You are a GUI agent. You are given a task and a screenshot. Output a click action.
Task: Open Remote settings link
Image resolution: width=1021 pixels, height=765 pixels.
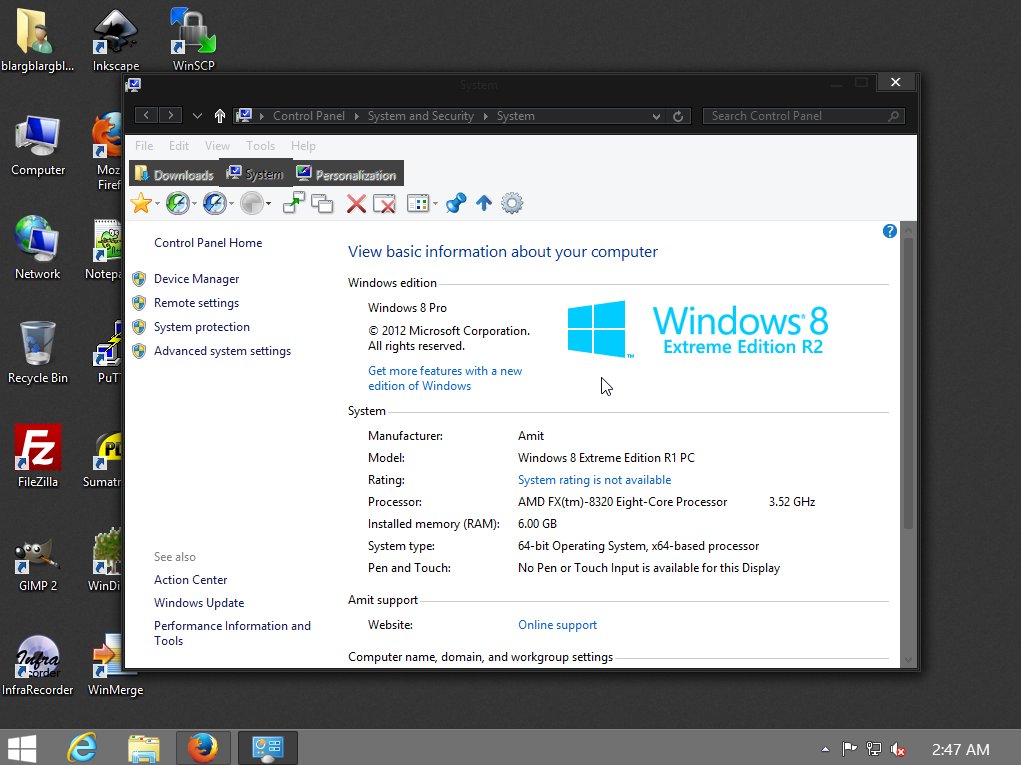(x=196, y=303)
